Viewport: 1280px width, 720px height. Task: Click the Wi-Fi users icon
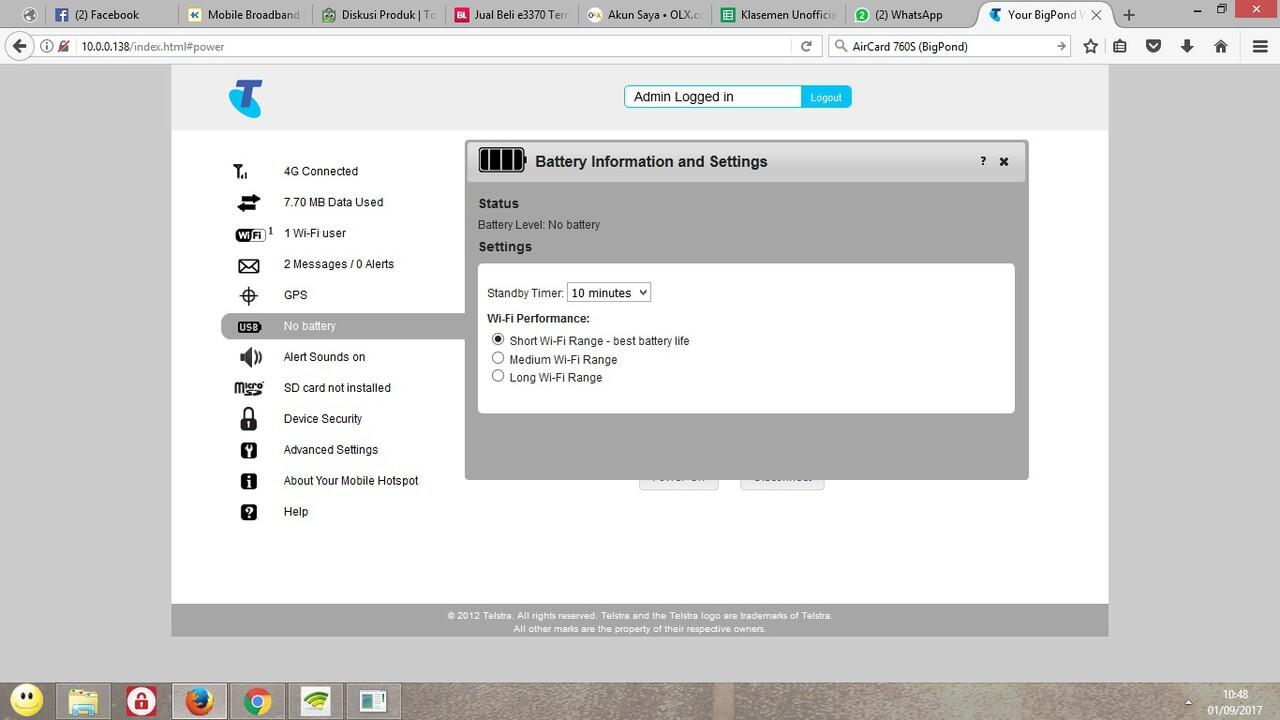pos(250,234)
